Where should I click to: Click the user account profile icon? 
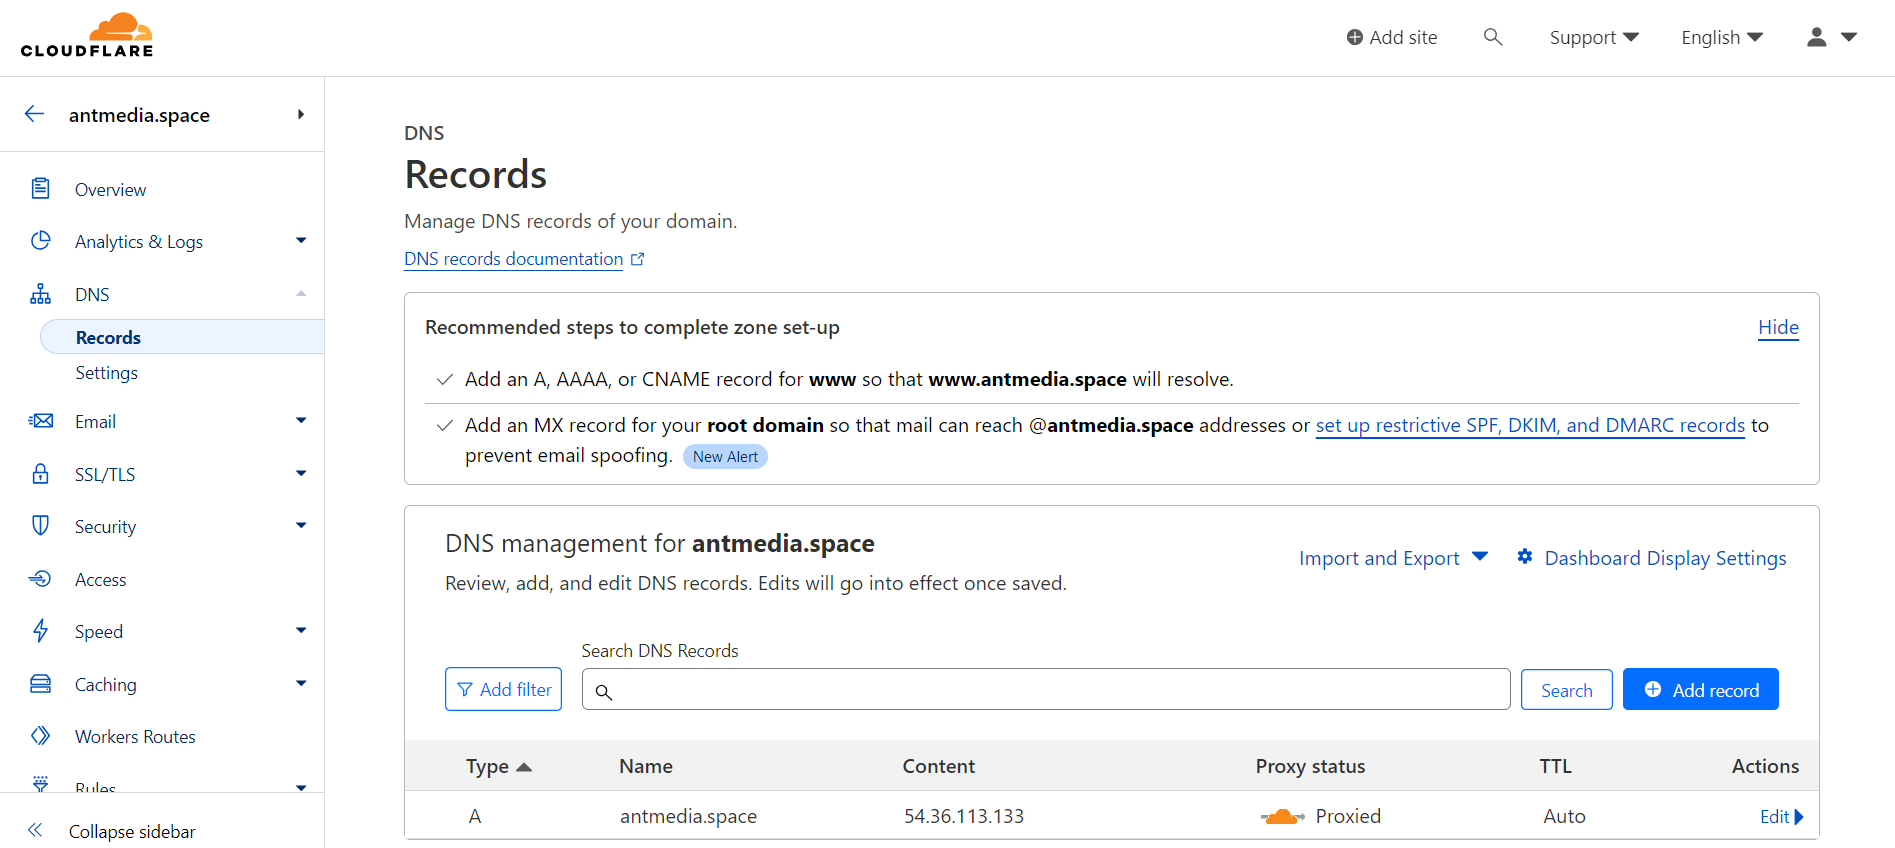[x=1817, y=37]
